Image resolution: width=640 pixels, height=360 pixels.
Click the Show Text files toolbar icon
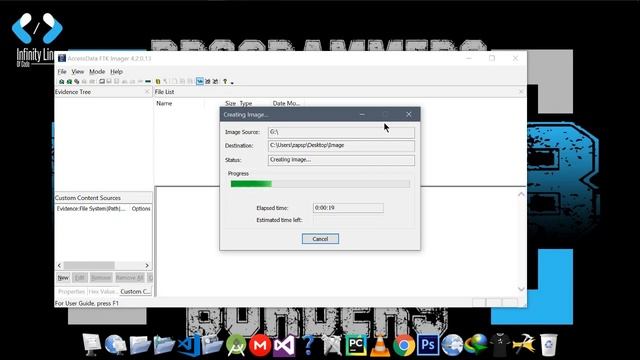click(x=207, y=82)
